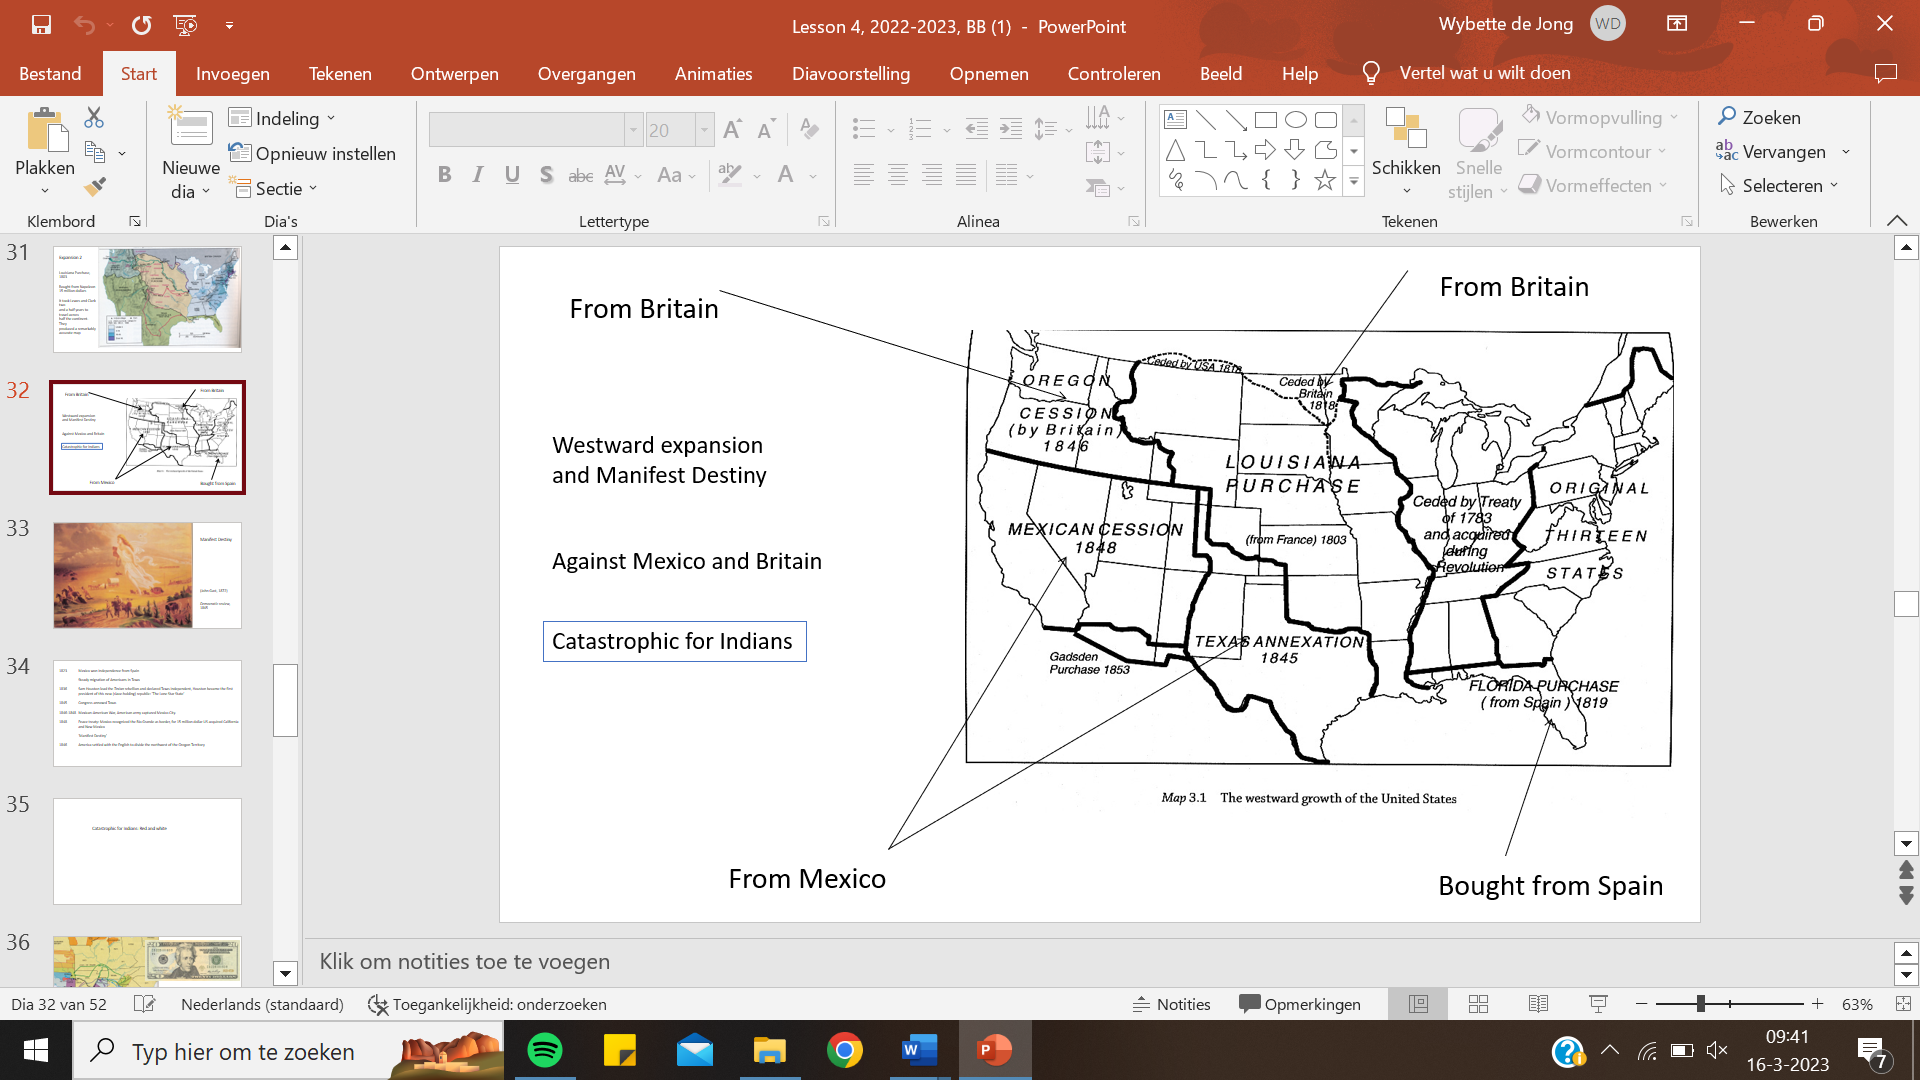
Task: Expand the shapes gallery with the more arrow
Action: click(1354, 181)
